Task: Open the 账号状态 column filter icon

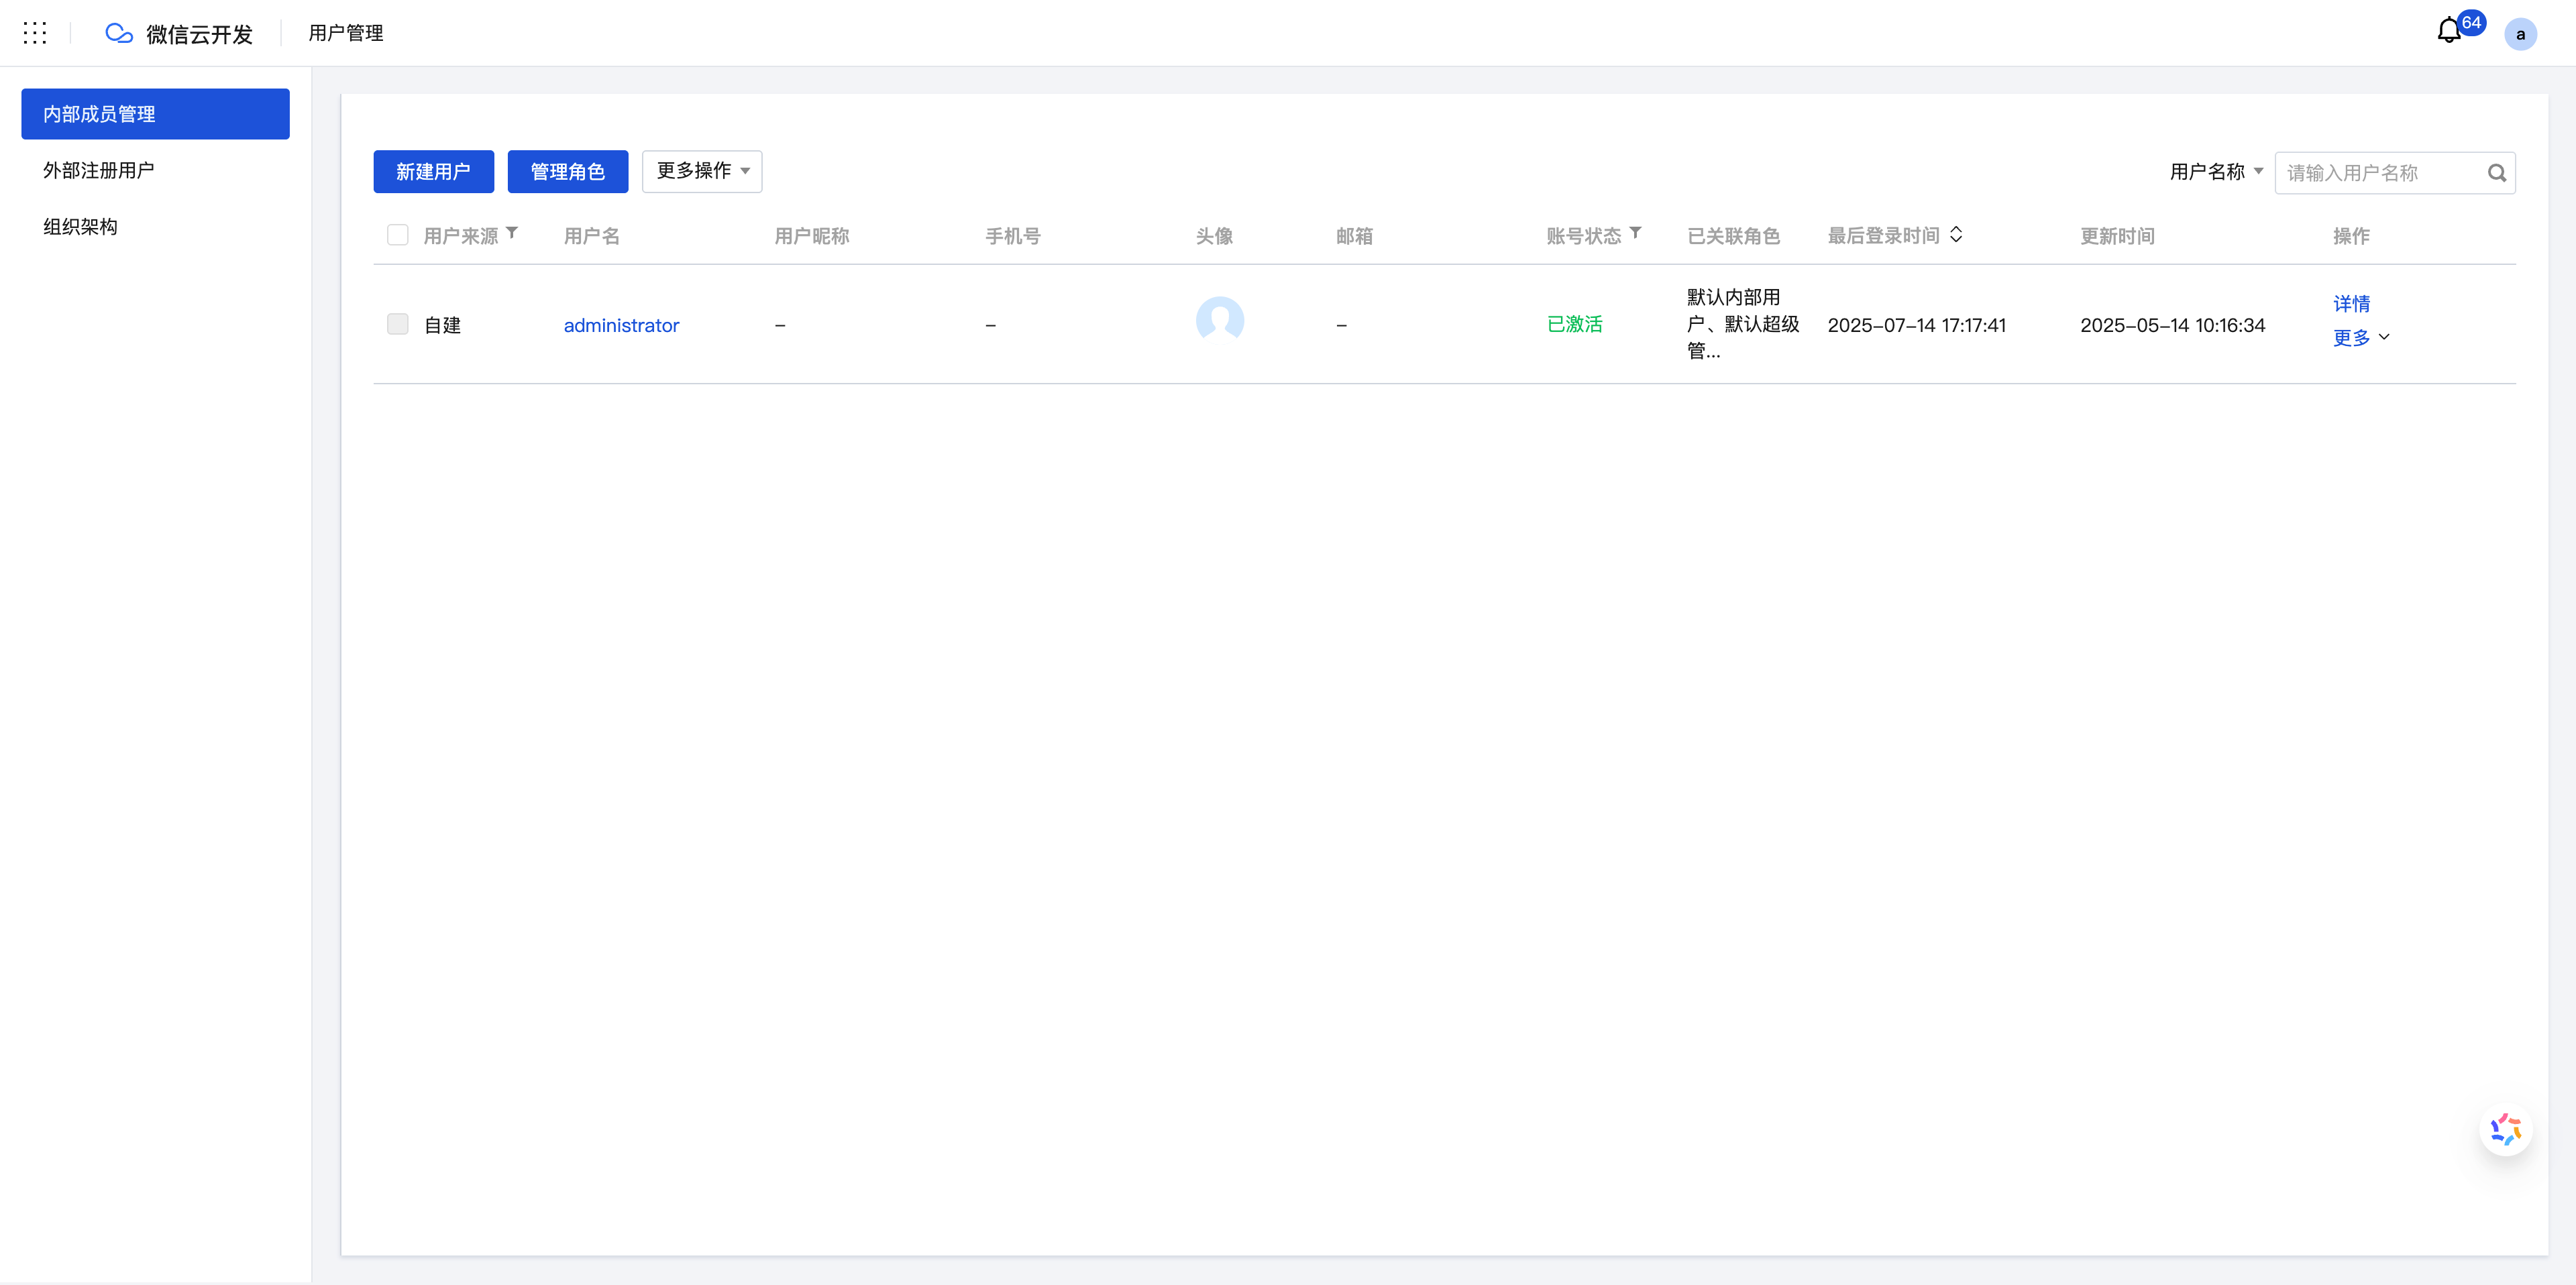Action: coord(1635,233)
